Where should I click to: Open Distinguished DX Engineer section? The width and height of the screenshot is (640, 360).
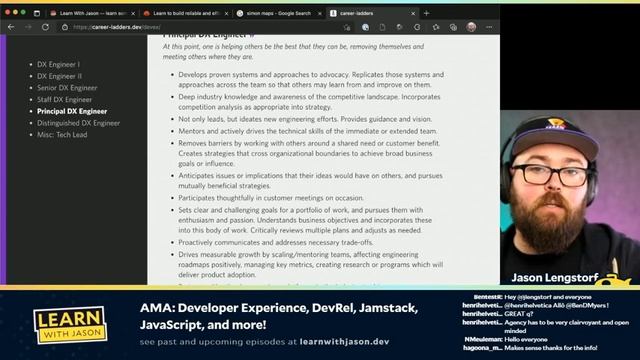78,123
